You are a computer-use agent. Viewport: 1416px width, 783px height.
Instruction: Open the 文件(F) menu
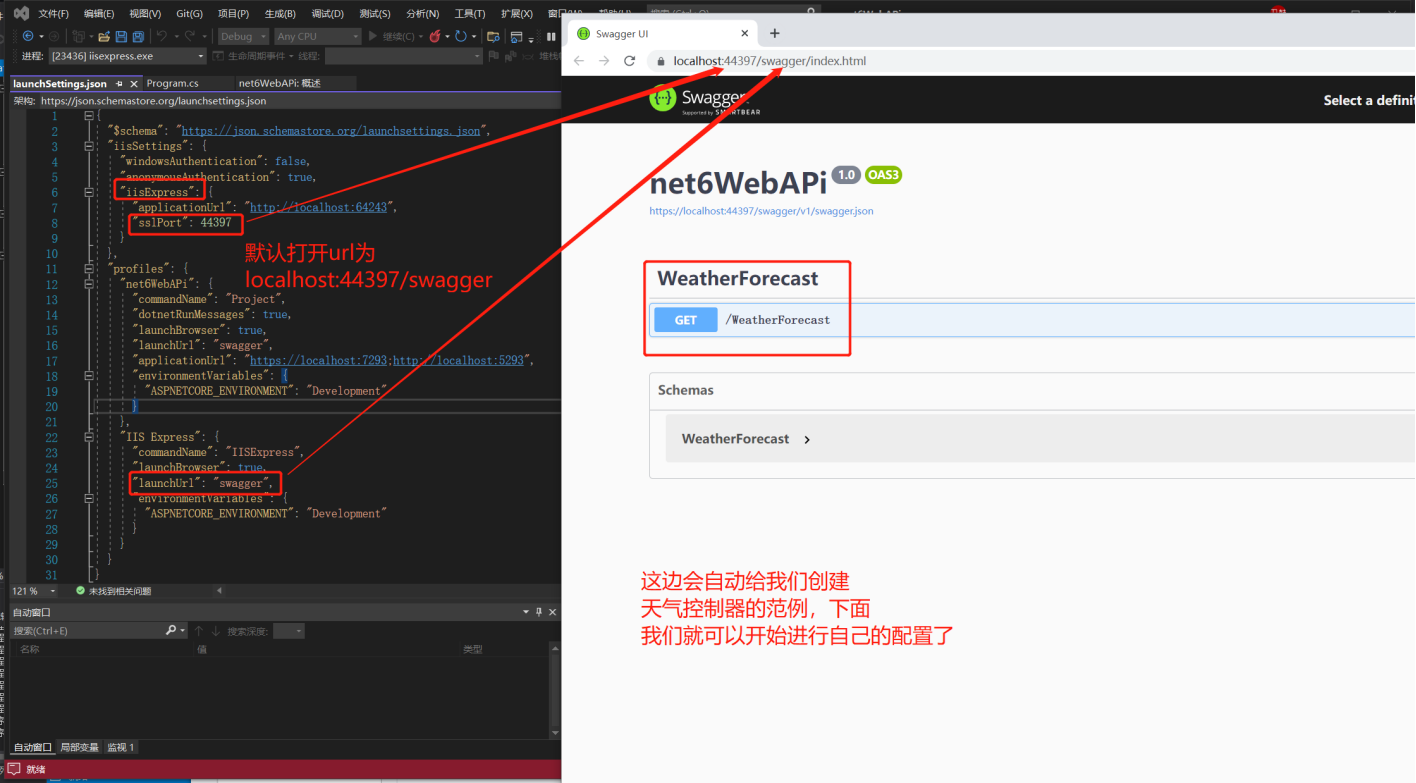(x=53, y=14)
